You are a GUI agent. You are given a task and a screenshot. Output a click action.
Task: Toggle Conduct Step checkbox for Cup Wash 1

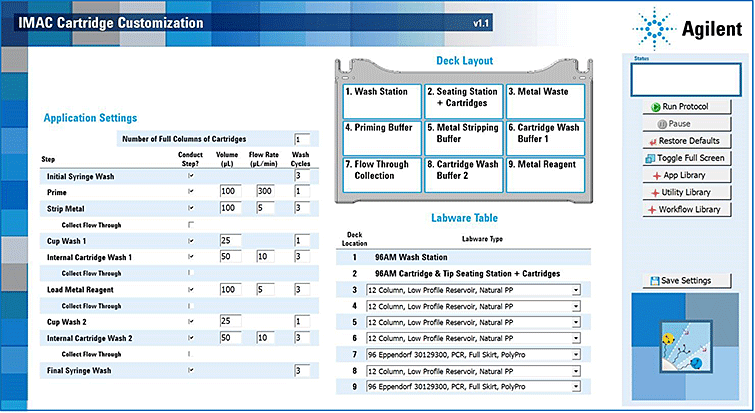[191, 241]
